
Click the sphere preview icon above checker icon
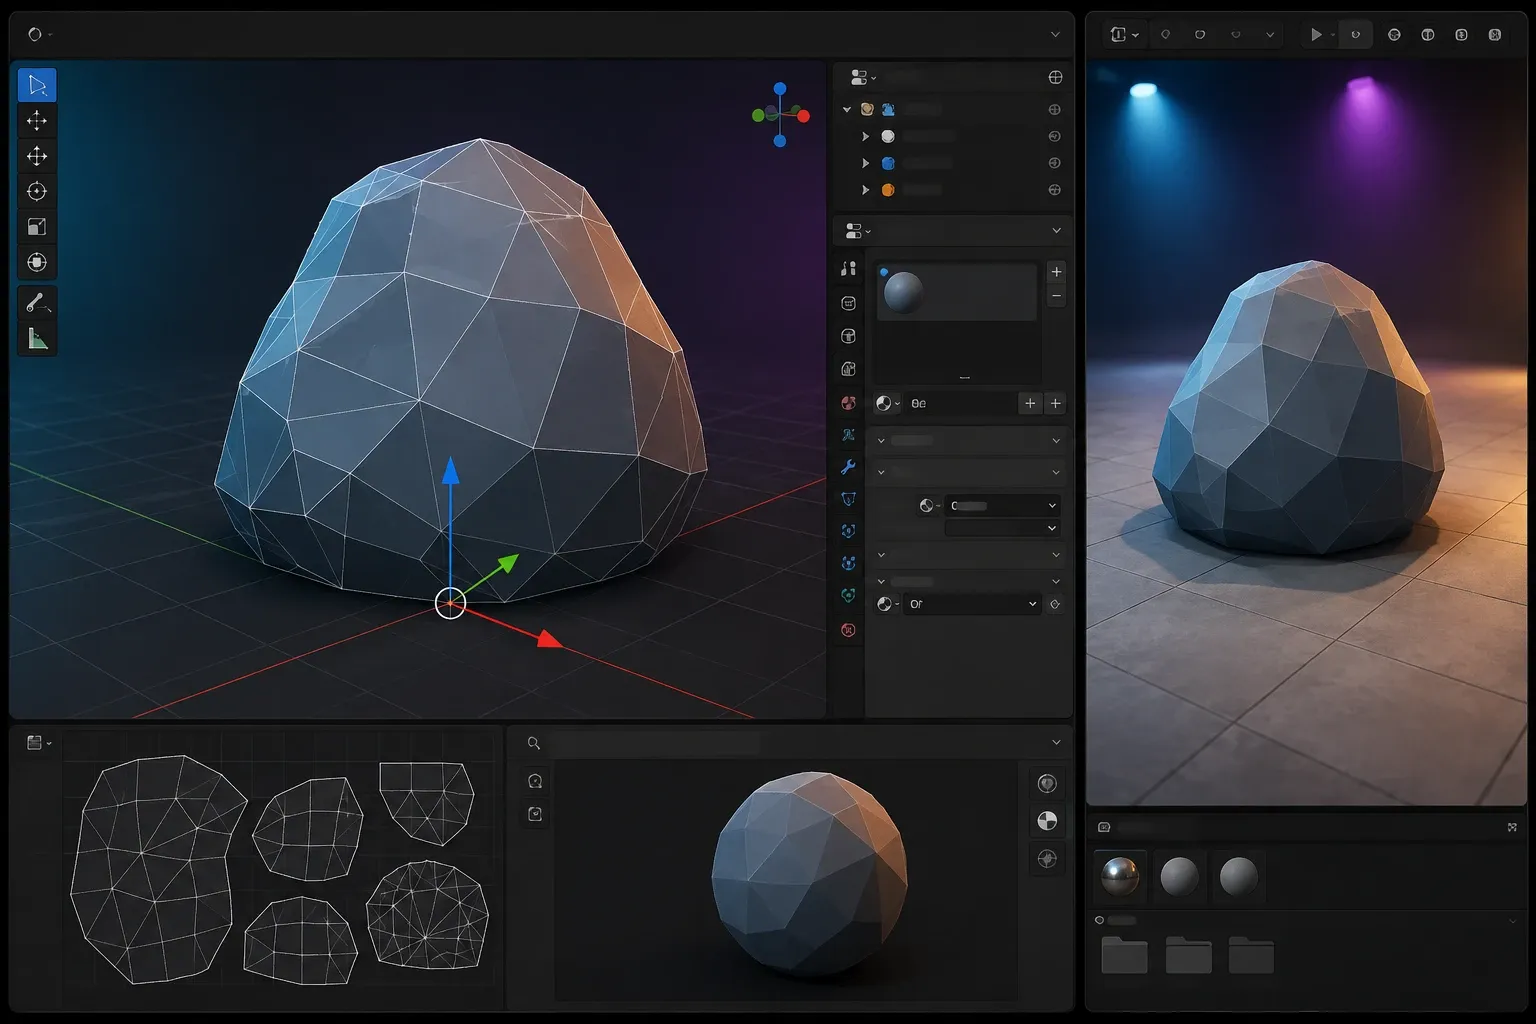[x=1047, y=783]
